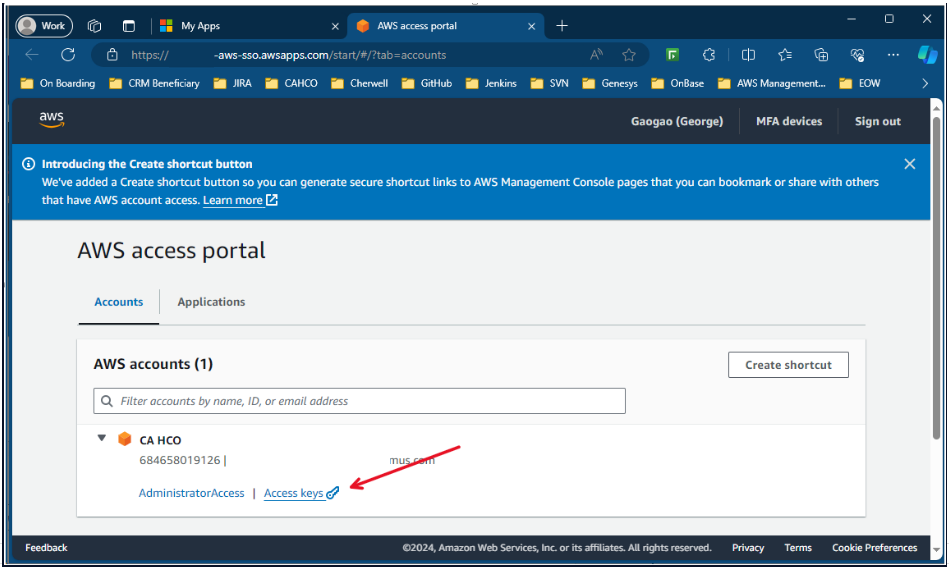Click the banner info icon

28,164
